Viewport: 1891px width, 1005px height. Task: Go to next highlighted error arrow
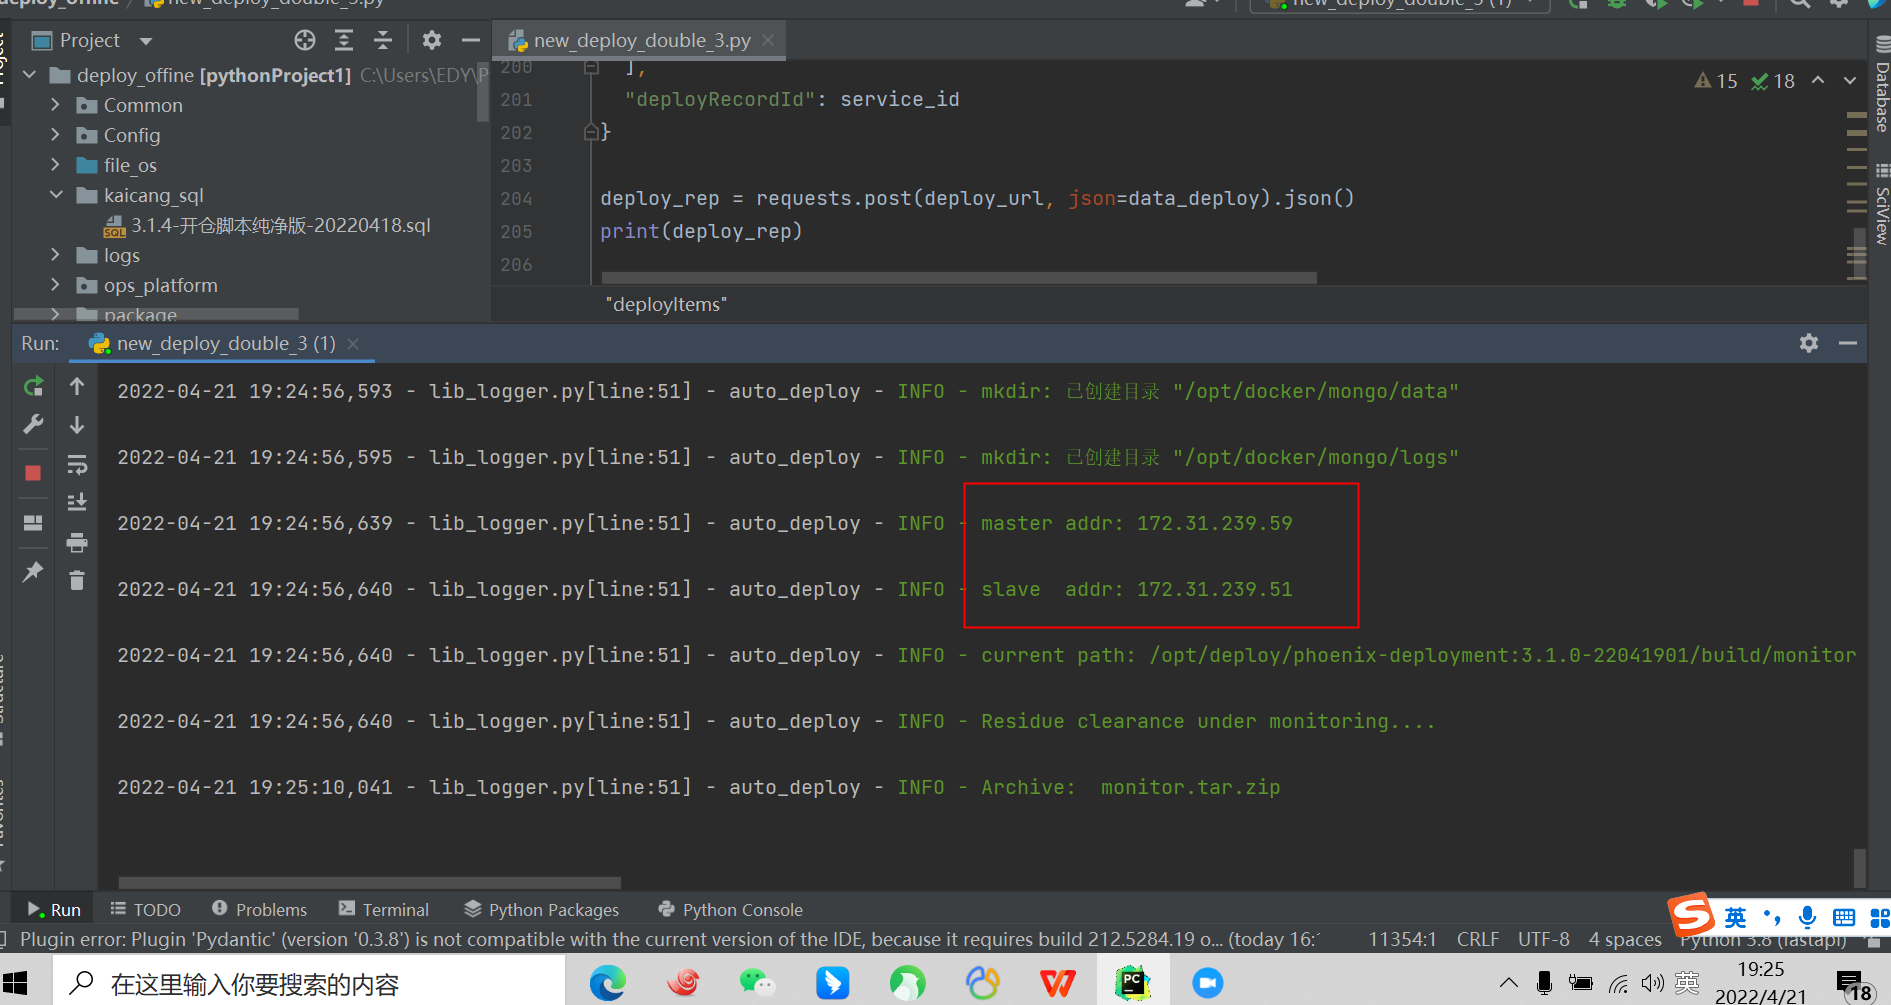tap(1850, 80)
